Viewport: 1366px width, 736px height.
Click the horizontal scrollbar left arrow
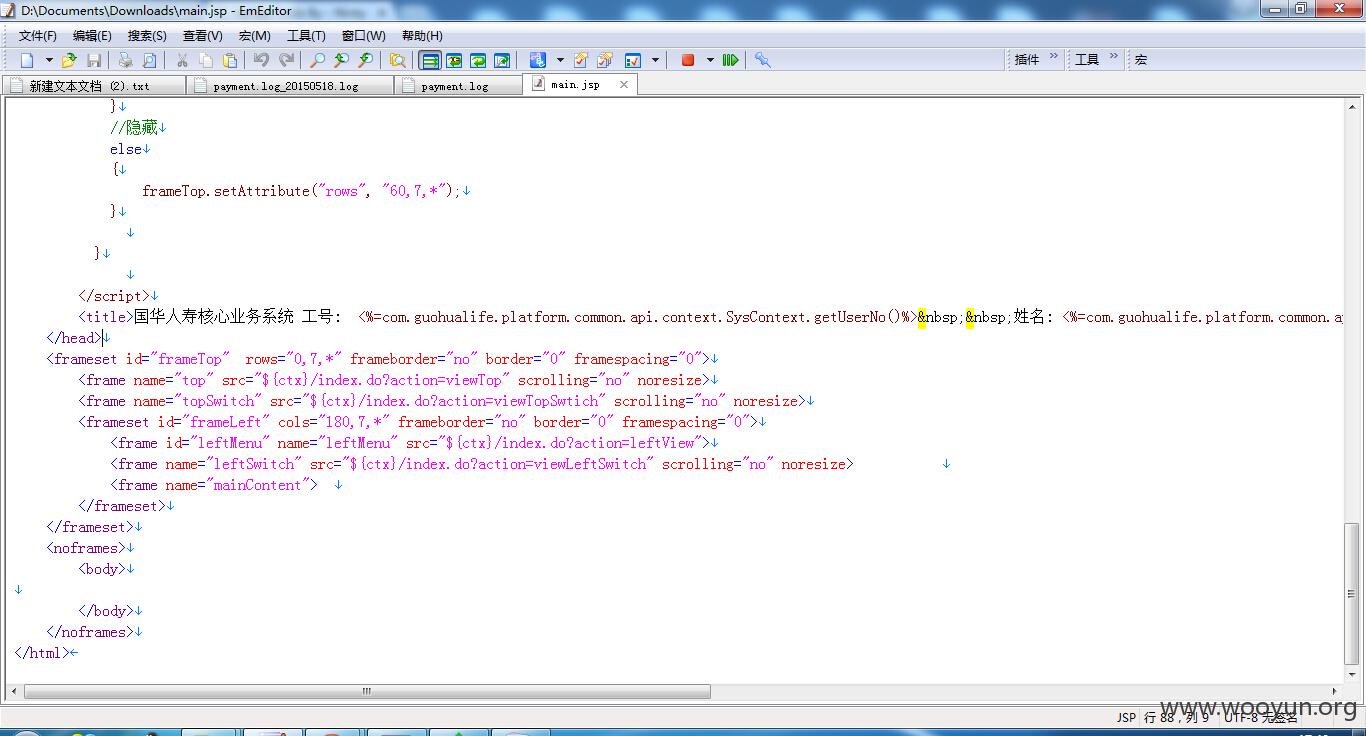pyautogui.click(x=13, y=691)
